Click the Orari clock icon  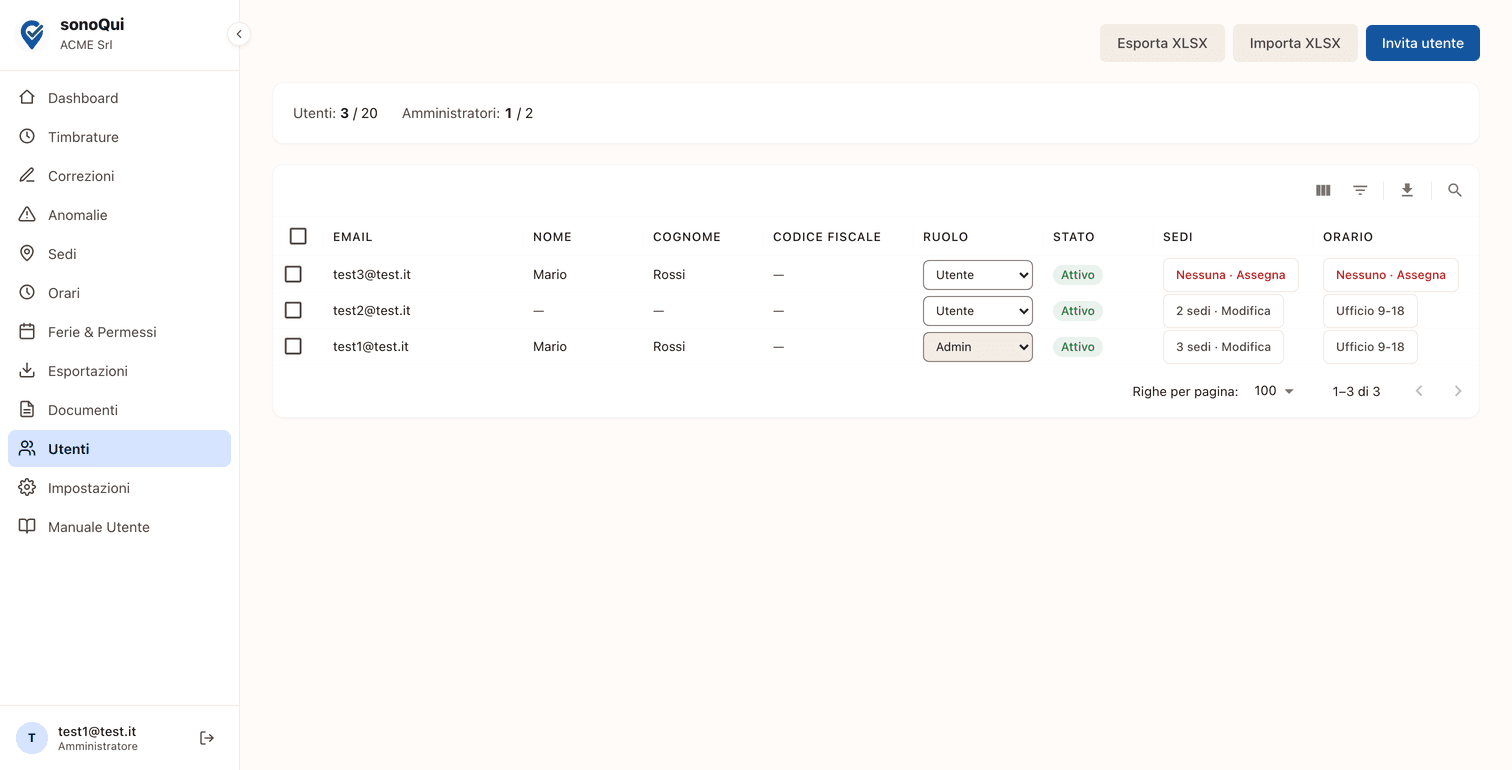click(27, 293)
